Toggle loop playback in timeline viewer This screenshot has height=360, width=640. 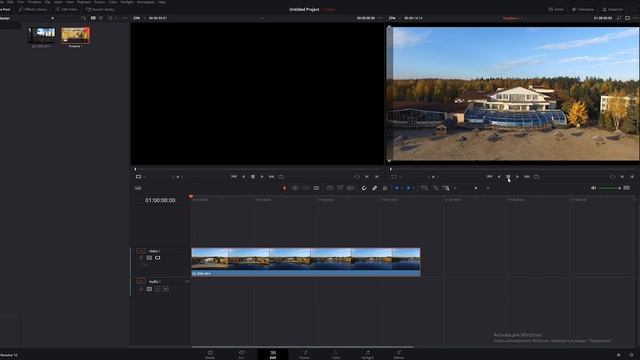coord(537,177)
